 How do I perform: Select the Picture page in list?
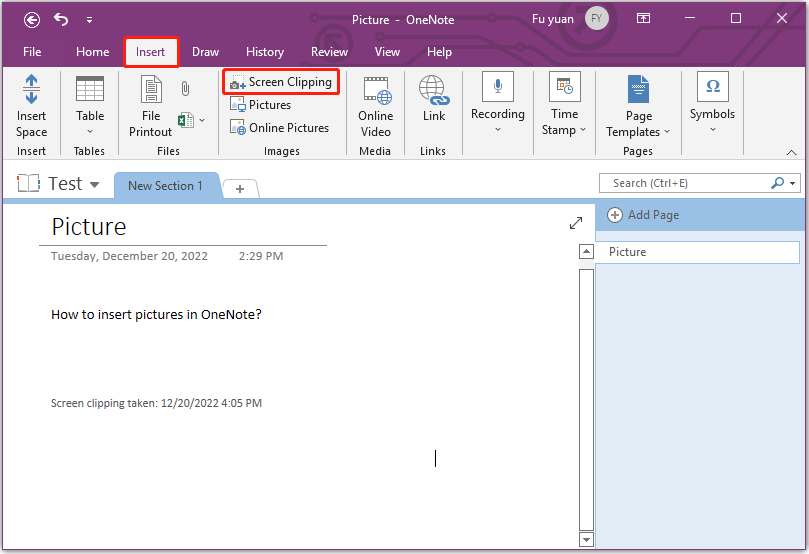(698, 252)
